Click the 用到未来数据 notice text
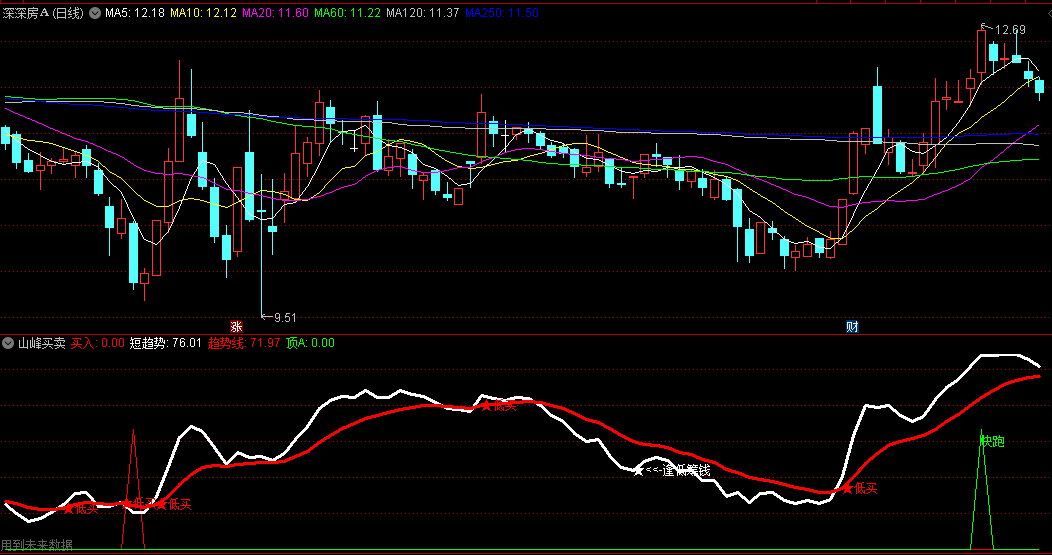 [x=37, y=545]
